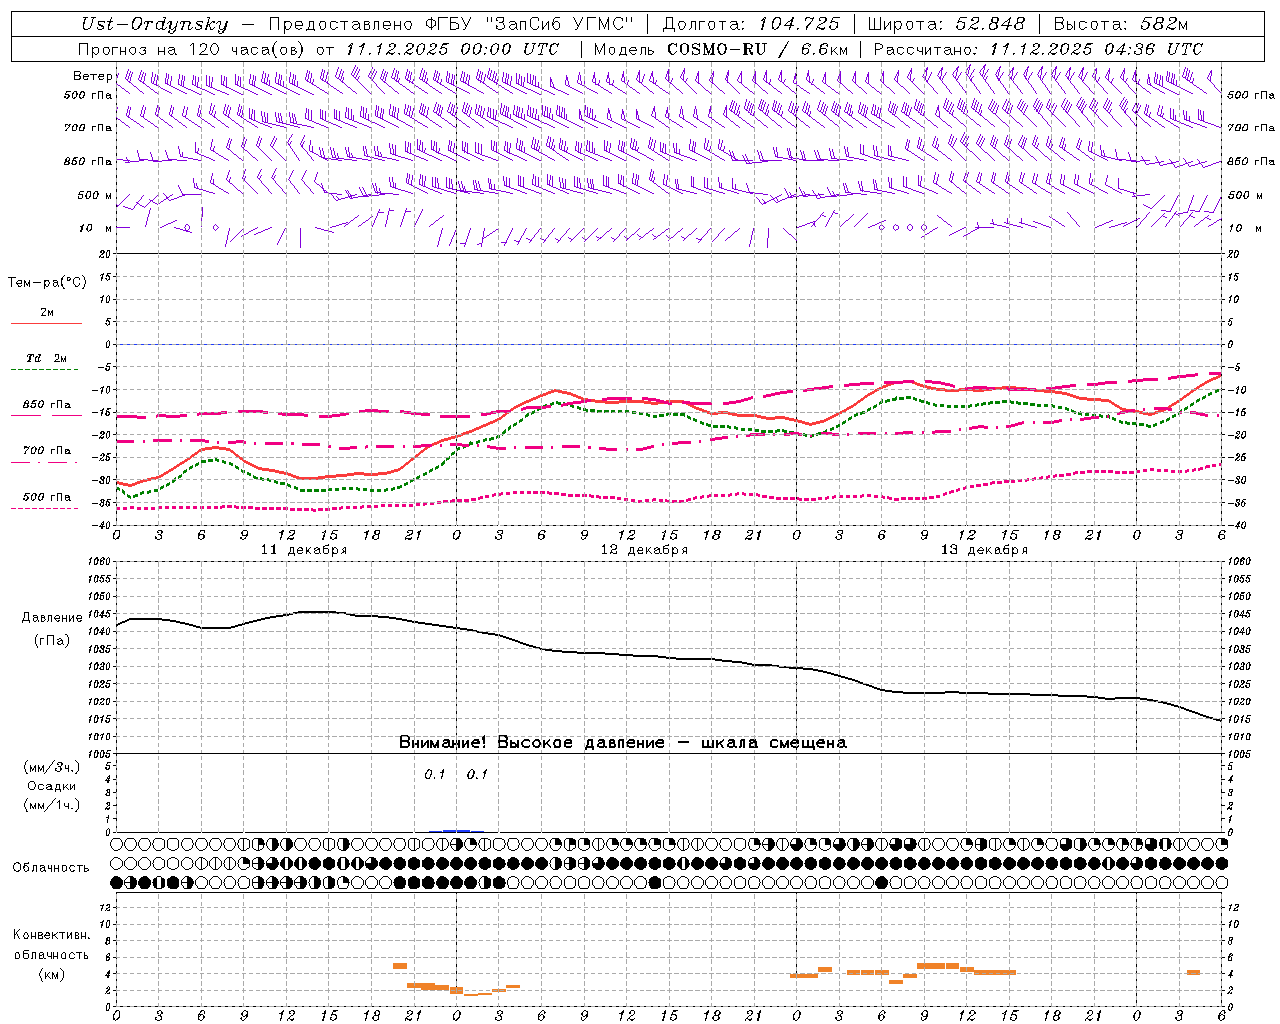Click the model label COSMO-RU / 6.6км
The width and height of the screenshot is (1280, 1024).
coord(757,49)
